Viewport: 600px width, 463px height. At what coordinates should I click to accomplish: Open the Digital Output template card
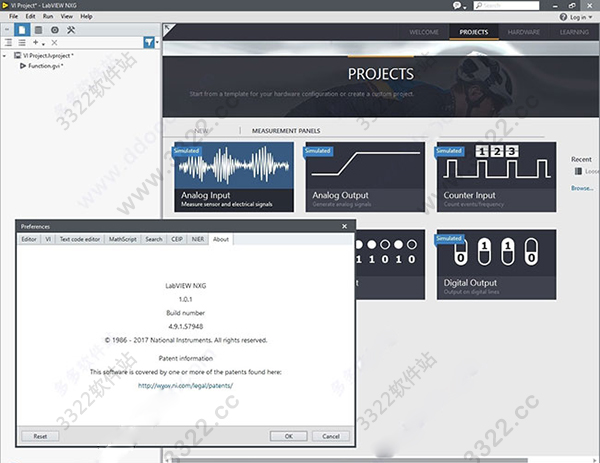point(496,264)
